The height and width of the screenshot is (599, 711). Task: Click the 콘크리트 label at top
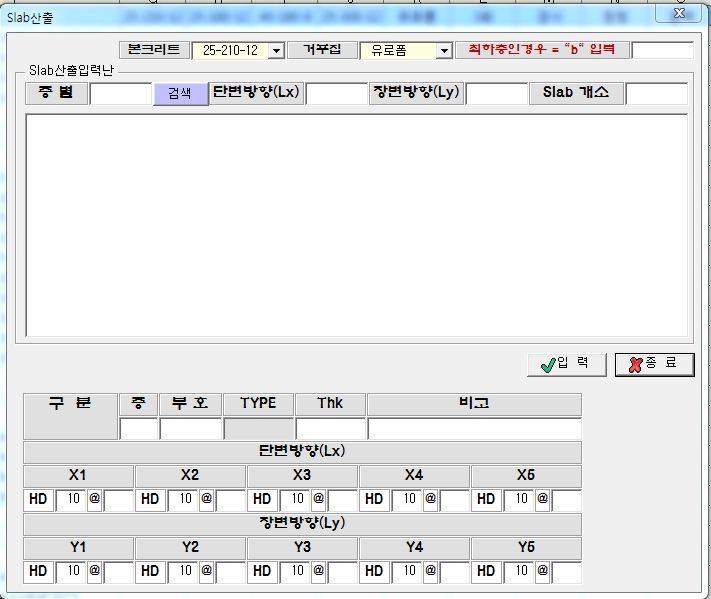coord(154,49)
